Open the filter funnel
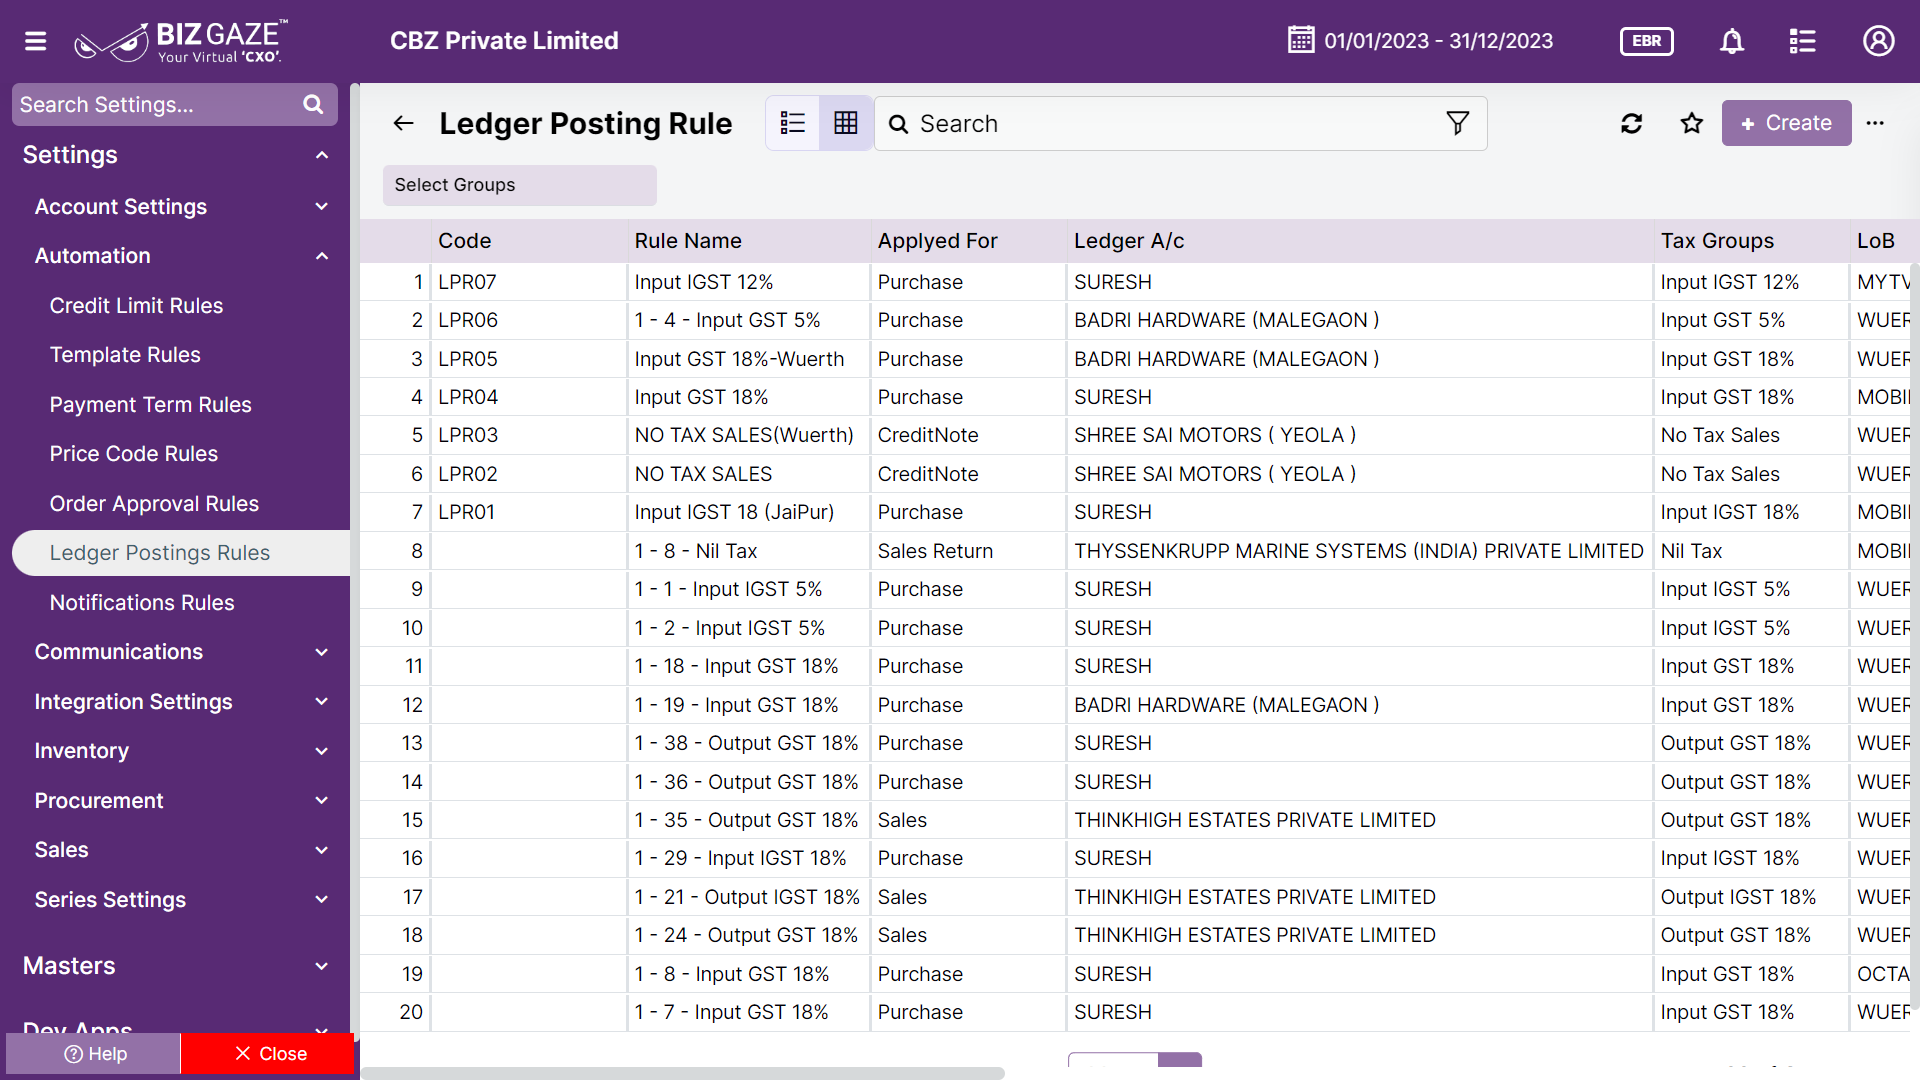The height and width of the screenshot is (1080, 1920). tap(1458, 123)
